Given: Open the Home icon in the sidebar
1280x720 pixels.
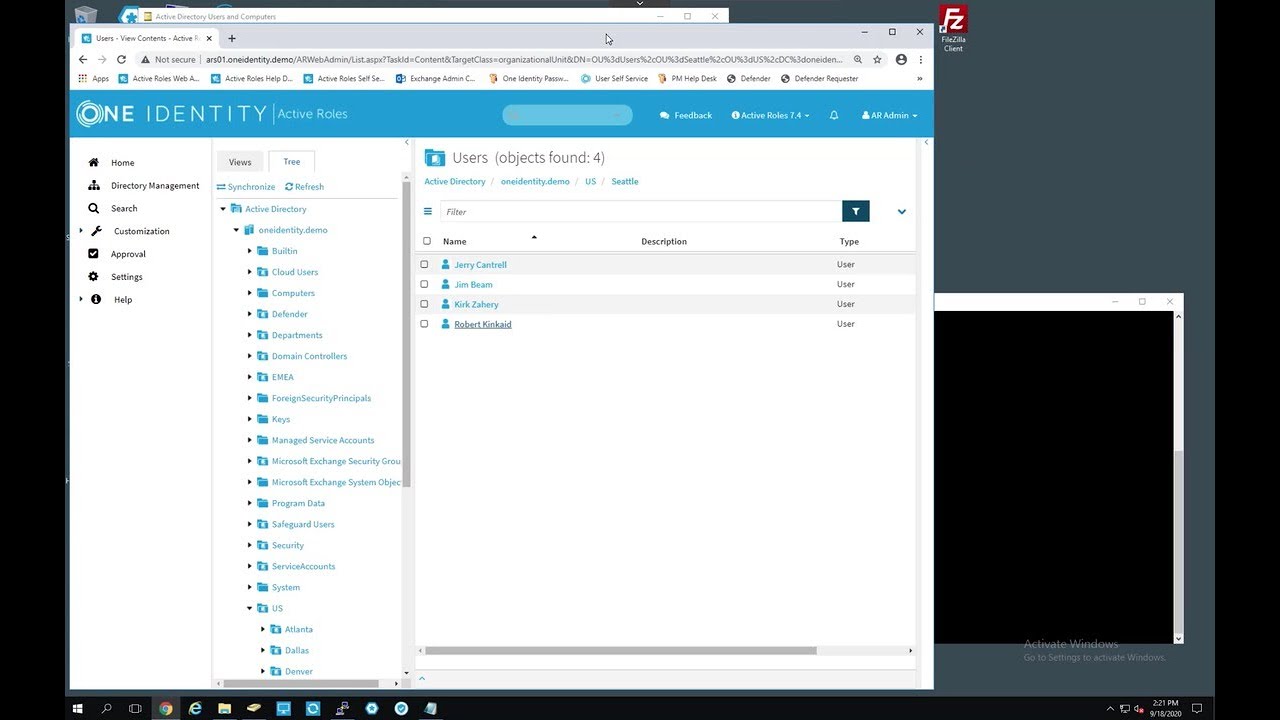Looking at the screenshot, I should (93, 162).
